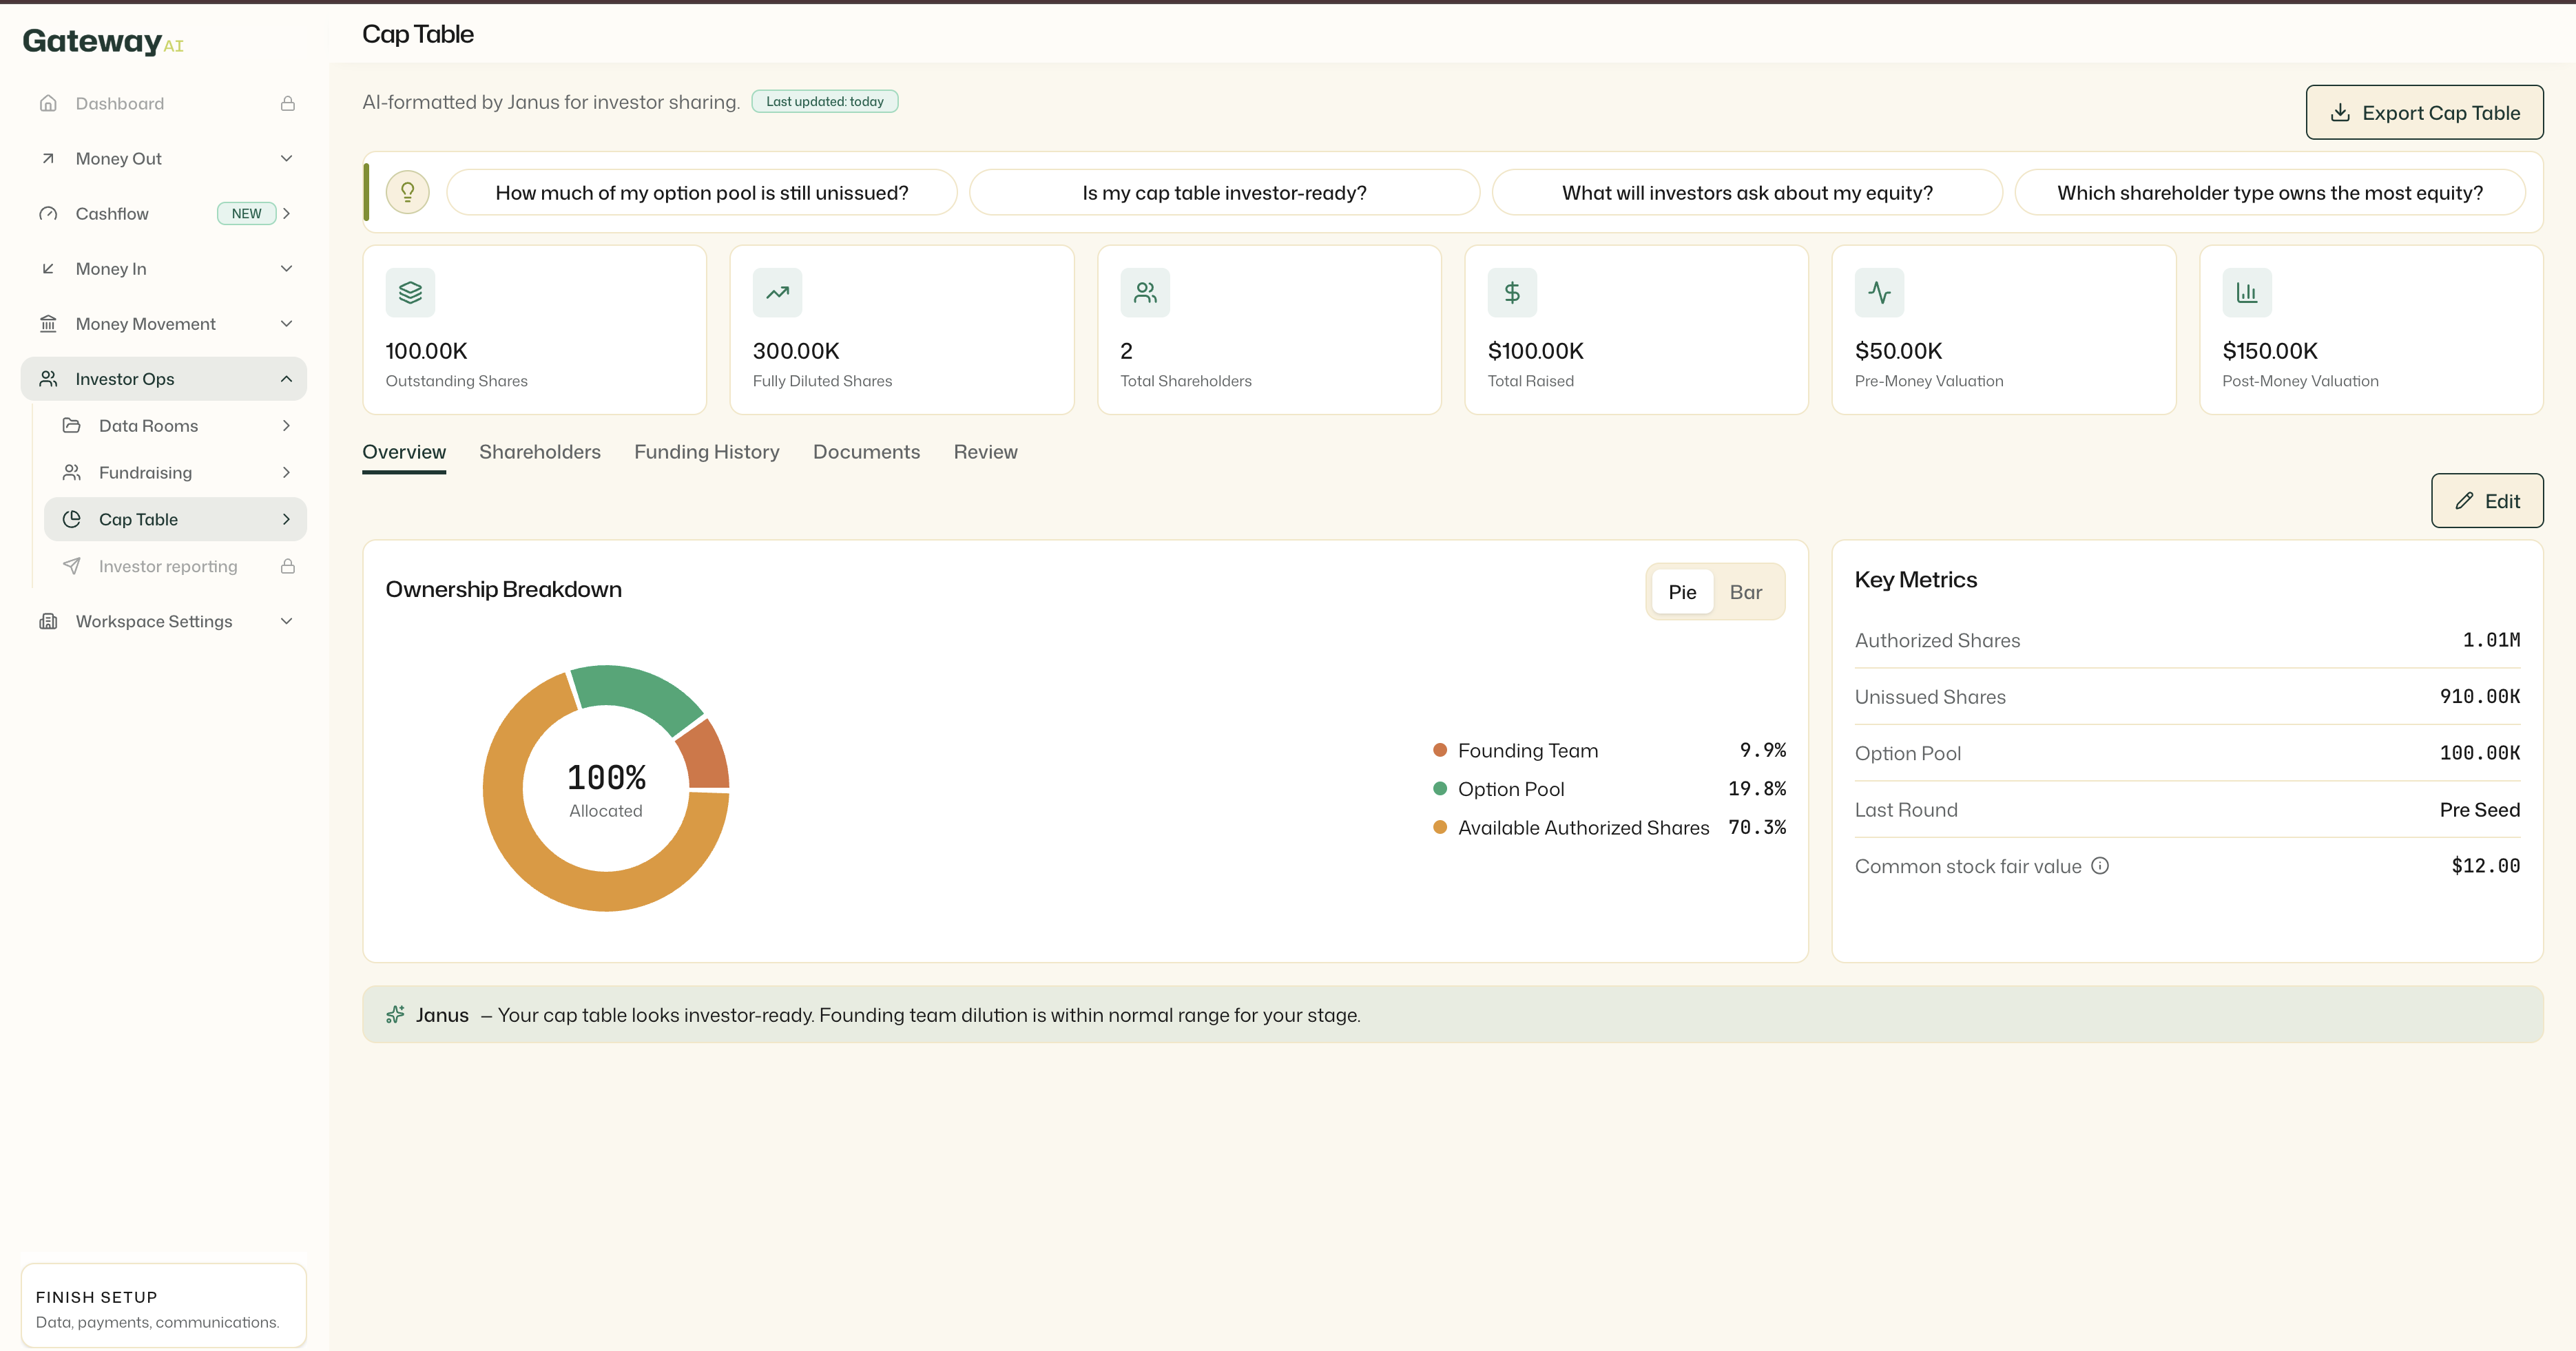Screen dimensions: 2576x1351
Task: Open the Cashflow submenu chevron
Action: coord(287,213)
